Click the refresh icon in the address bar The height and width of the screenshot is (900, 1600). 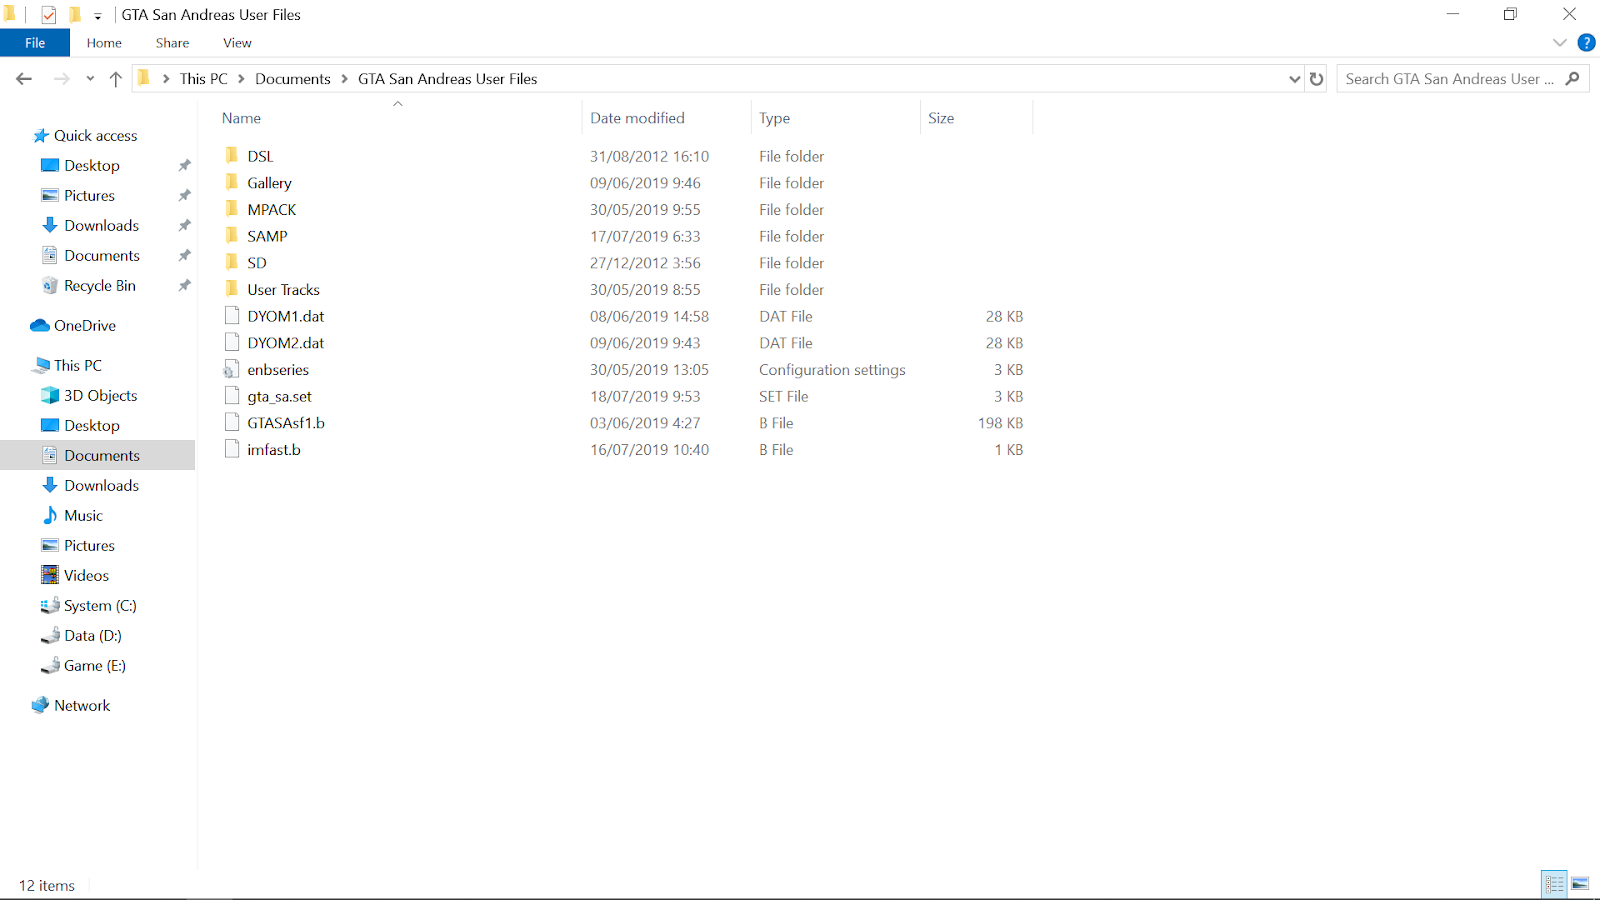(x=1316, y=78)
